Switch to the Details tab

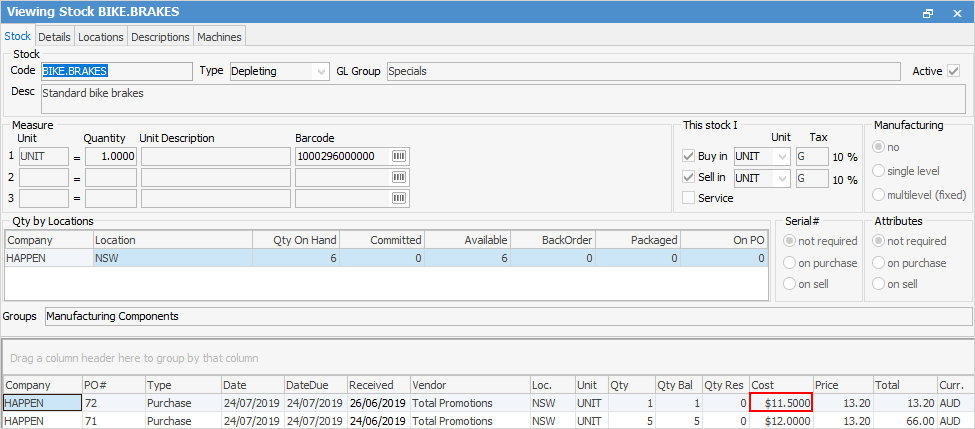pos(54,37)
